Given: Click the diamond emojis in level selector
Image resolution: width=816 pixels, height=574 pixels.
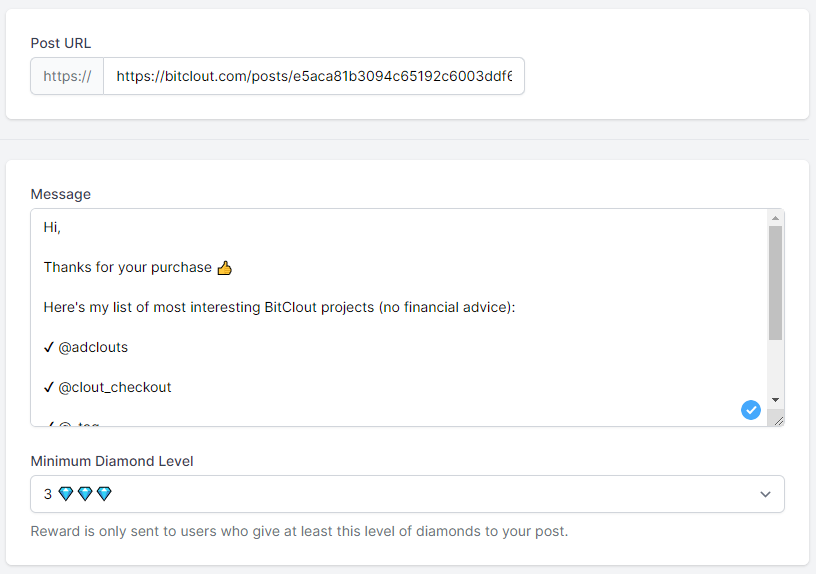Looking at the screenshot, I should pos(85,494).
